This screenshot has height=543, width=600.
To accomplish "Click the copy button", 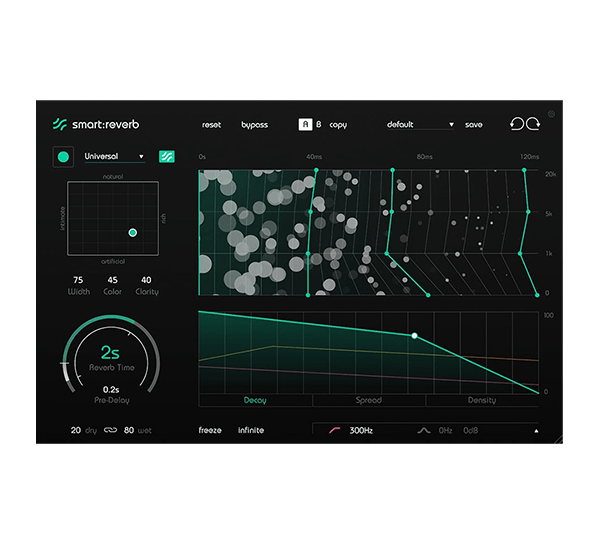I will click(x=338, y=125).
